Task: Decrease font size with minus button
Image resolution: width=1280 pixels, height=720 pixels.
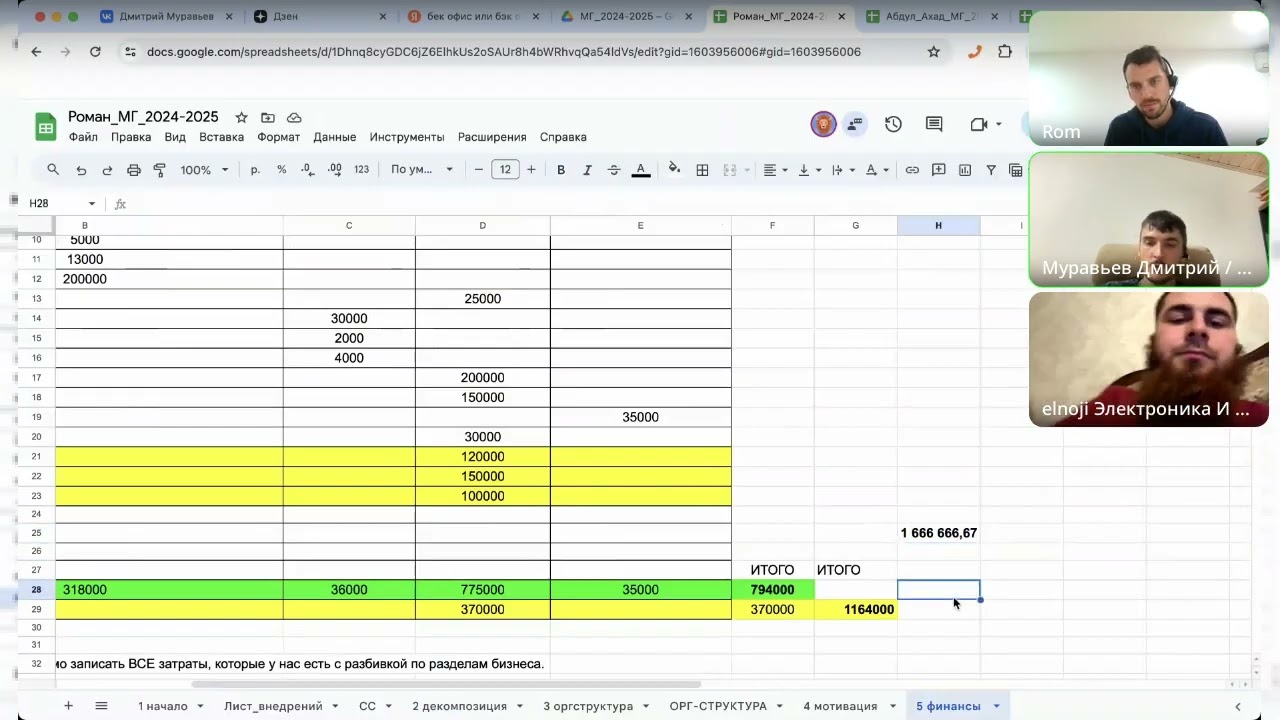Action: (479, 170)
